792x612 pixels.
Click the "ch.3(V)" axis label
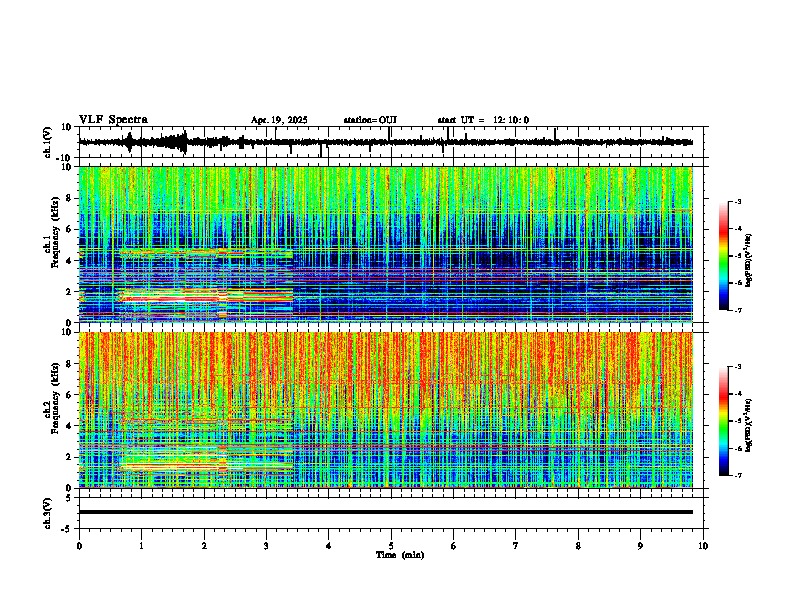48,513
